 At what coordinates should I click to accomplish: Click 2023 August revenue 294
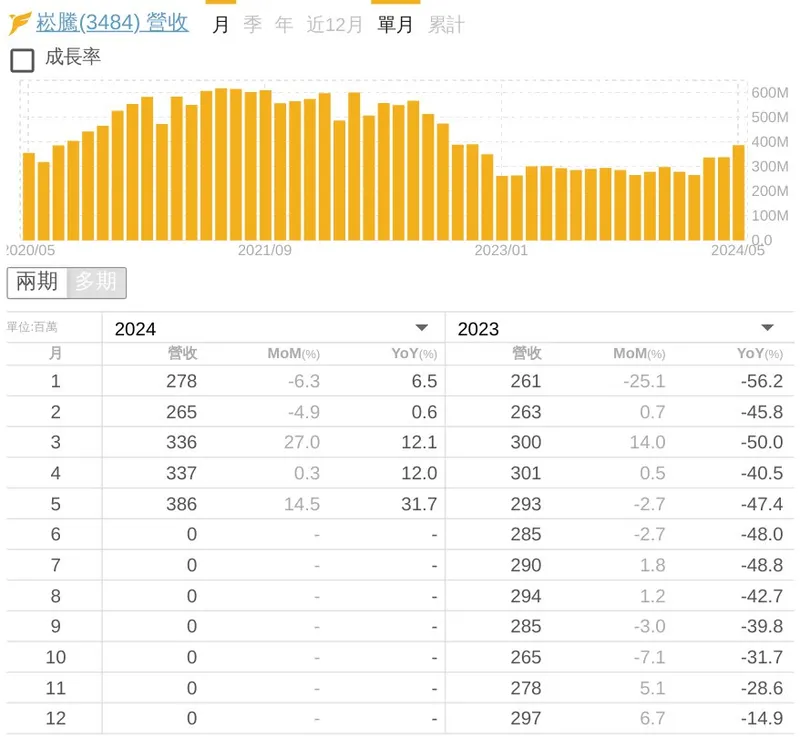point(526,596)
